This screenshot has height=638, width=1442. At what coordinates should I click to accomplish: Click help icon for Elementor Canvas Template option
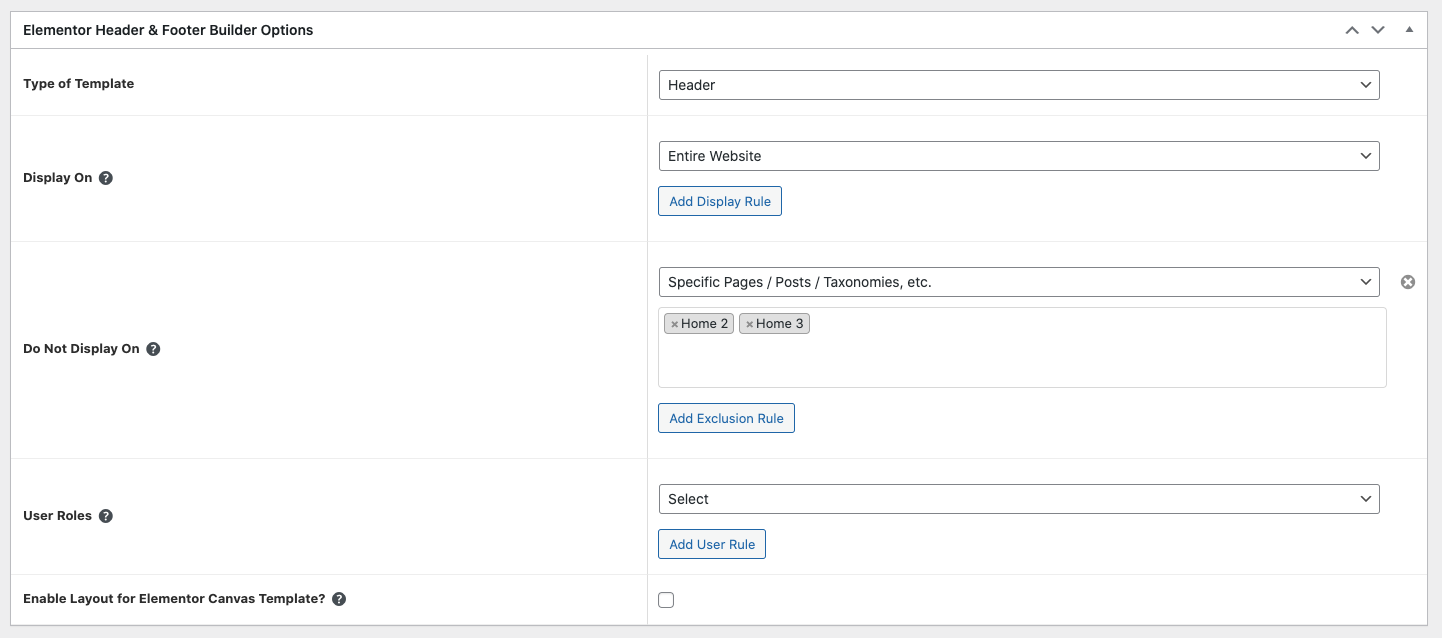(x=339, y=599)
